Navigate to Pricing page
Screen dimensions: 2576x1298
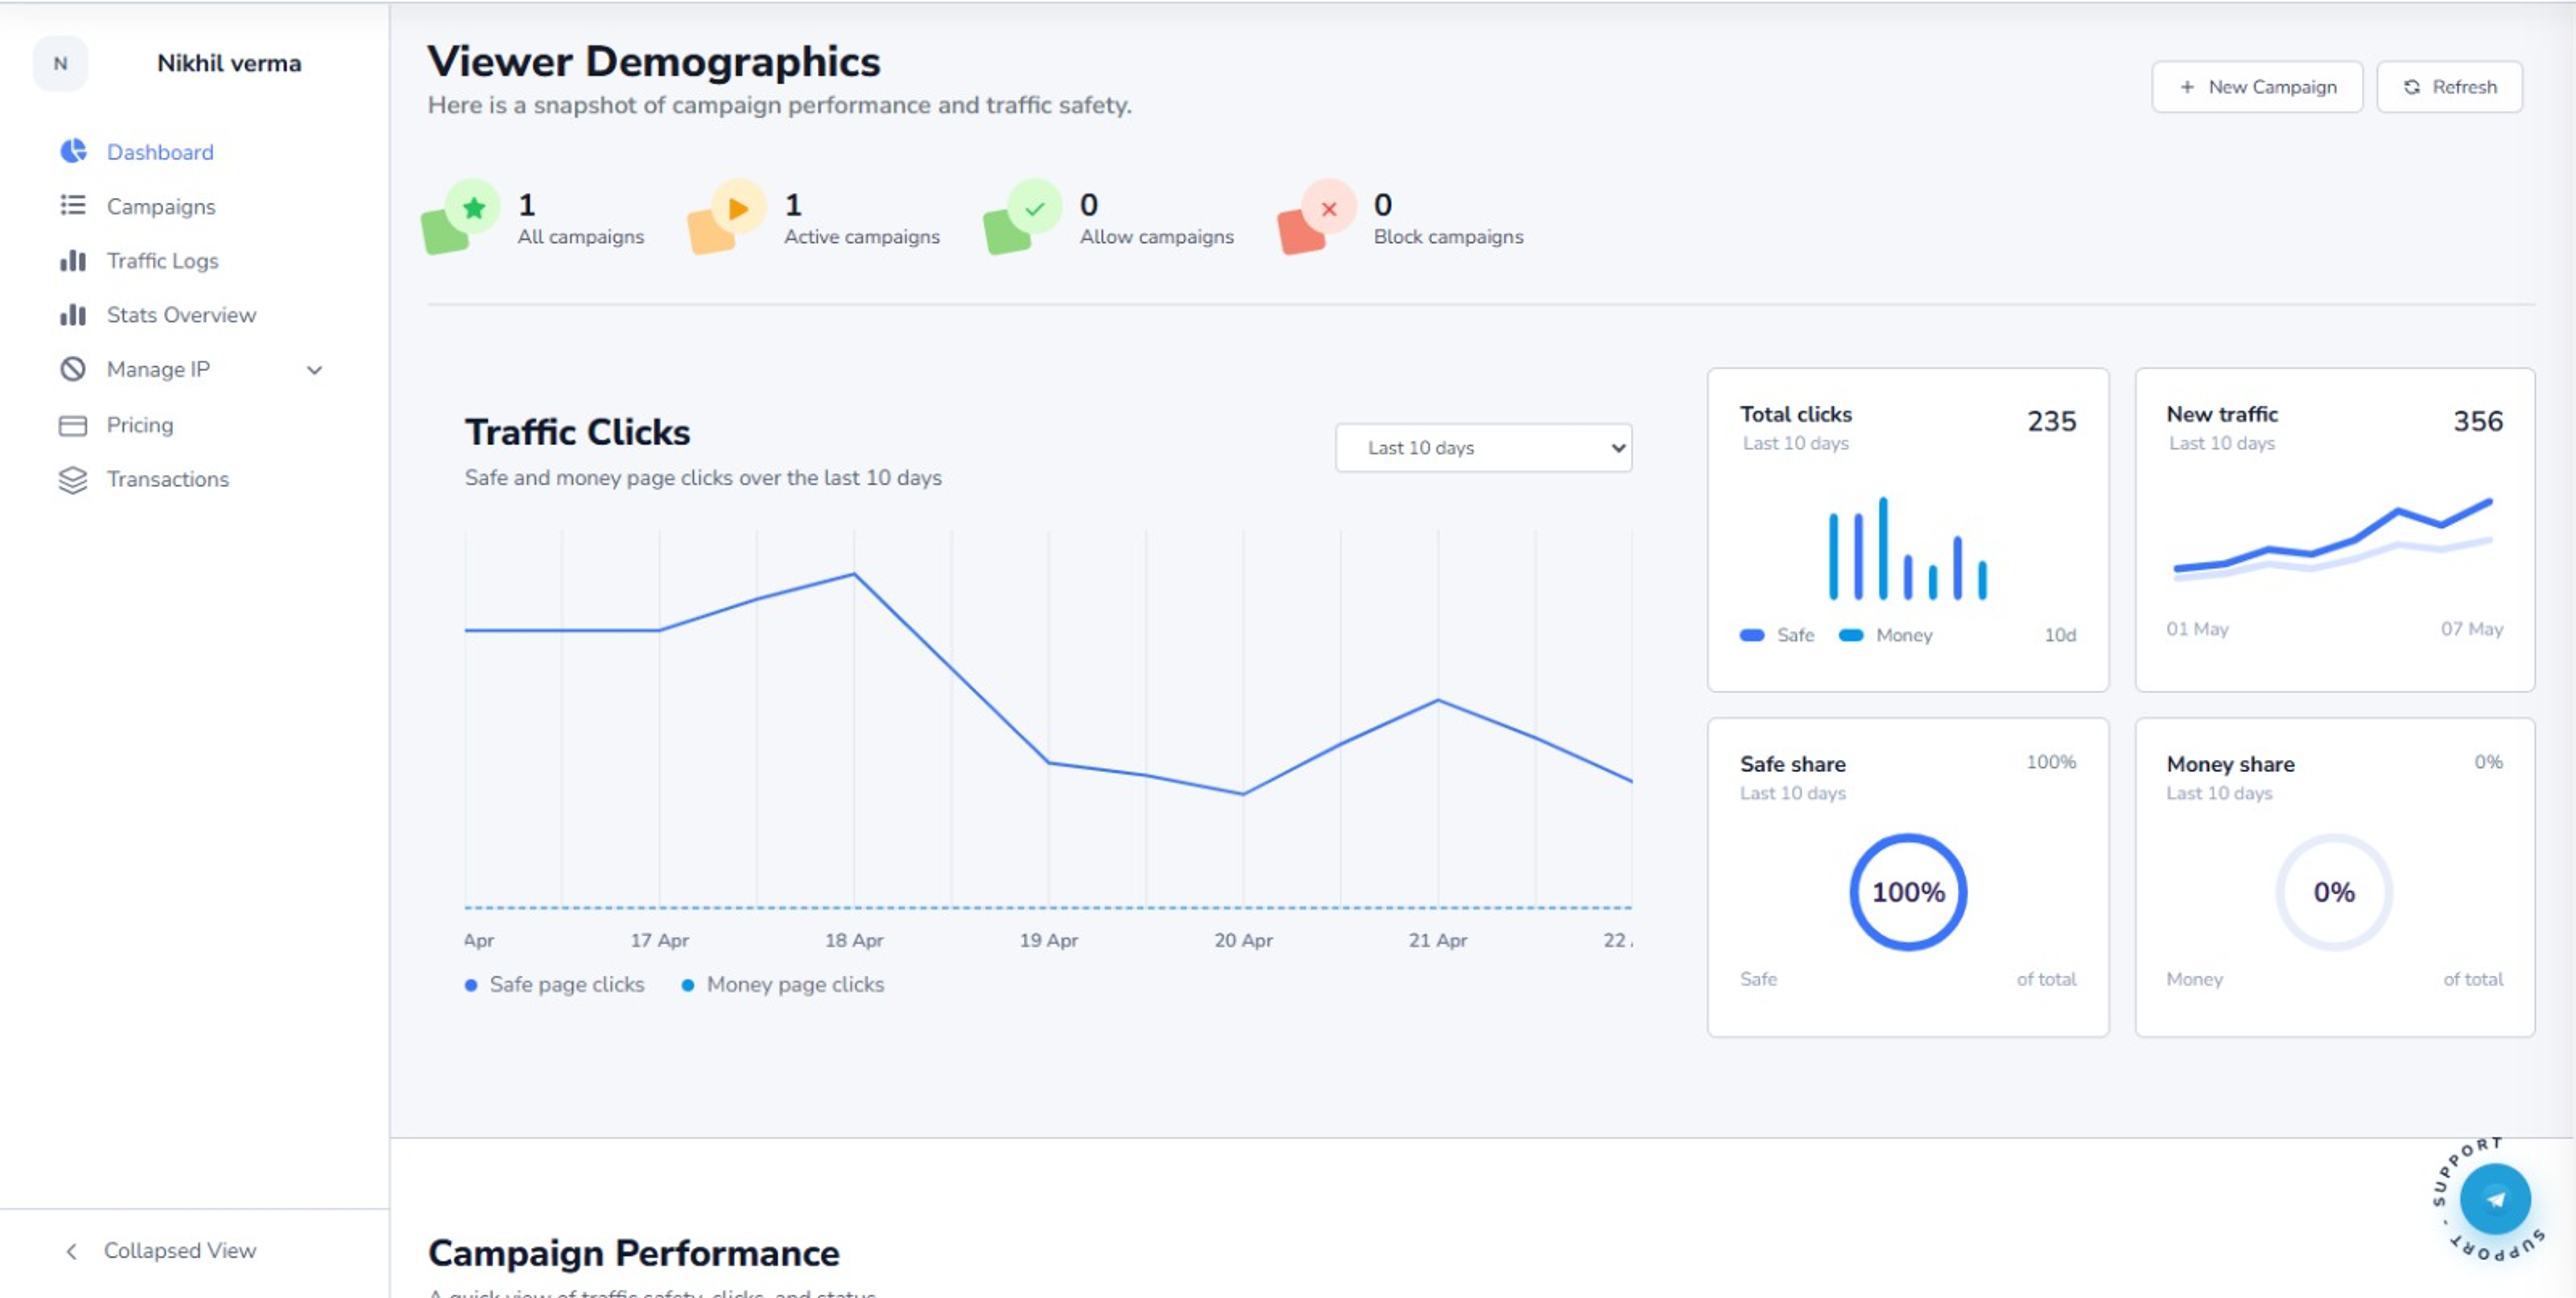(140, 425)
